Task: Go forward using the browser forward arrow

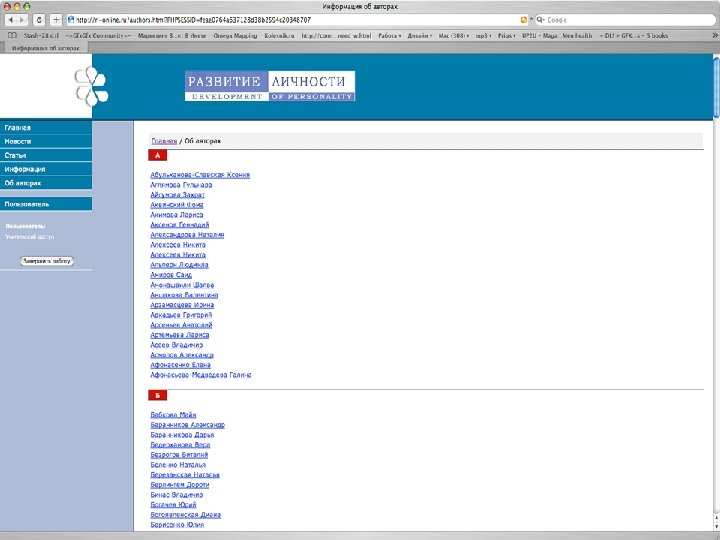Action: (22, 20)
